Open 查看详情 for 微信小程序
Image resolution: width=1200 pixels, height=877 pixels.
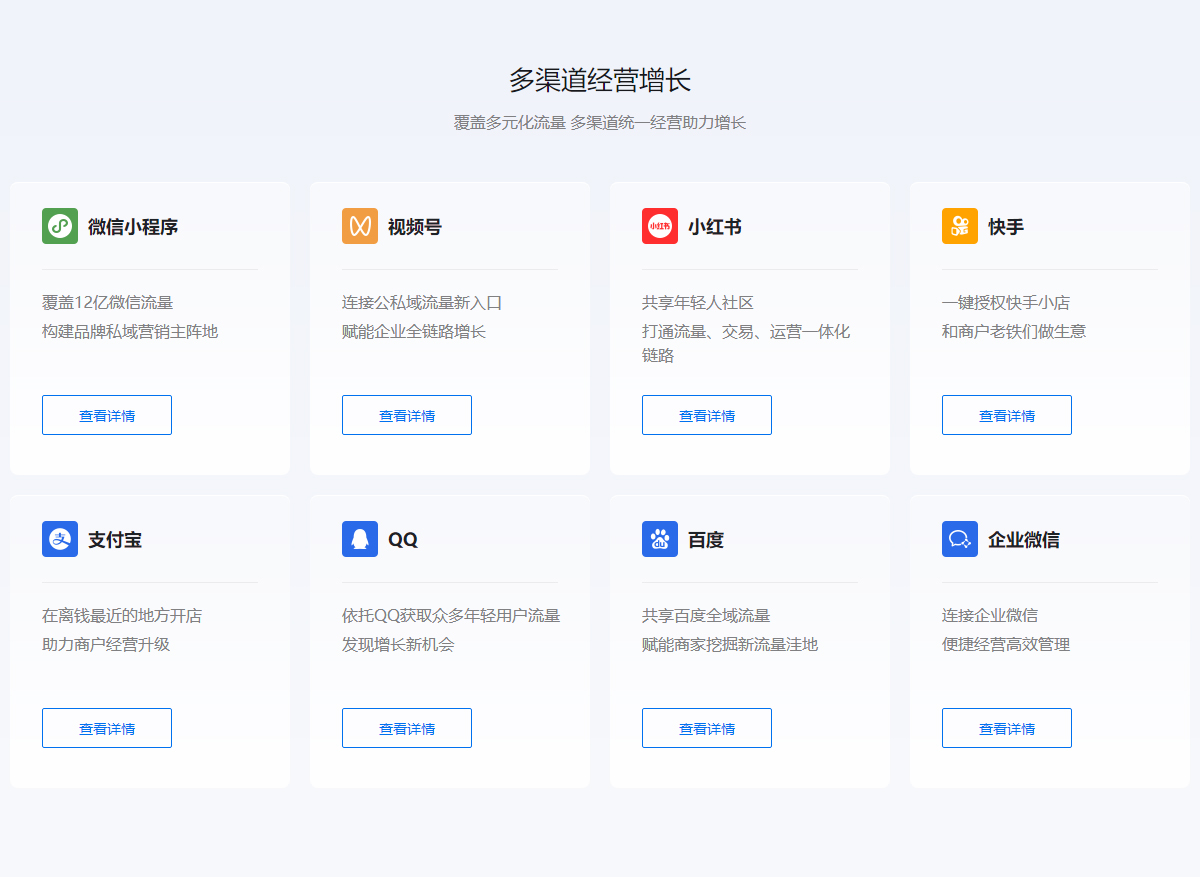point(107,415)
